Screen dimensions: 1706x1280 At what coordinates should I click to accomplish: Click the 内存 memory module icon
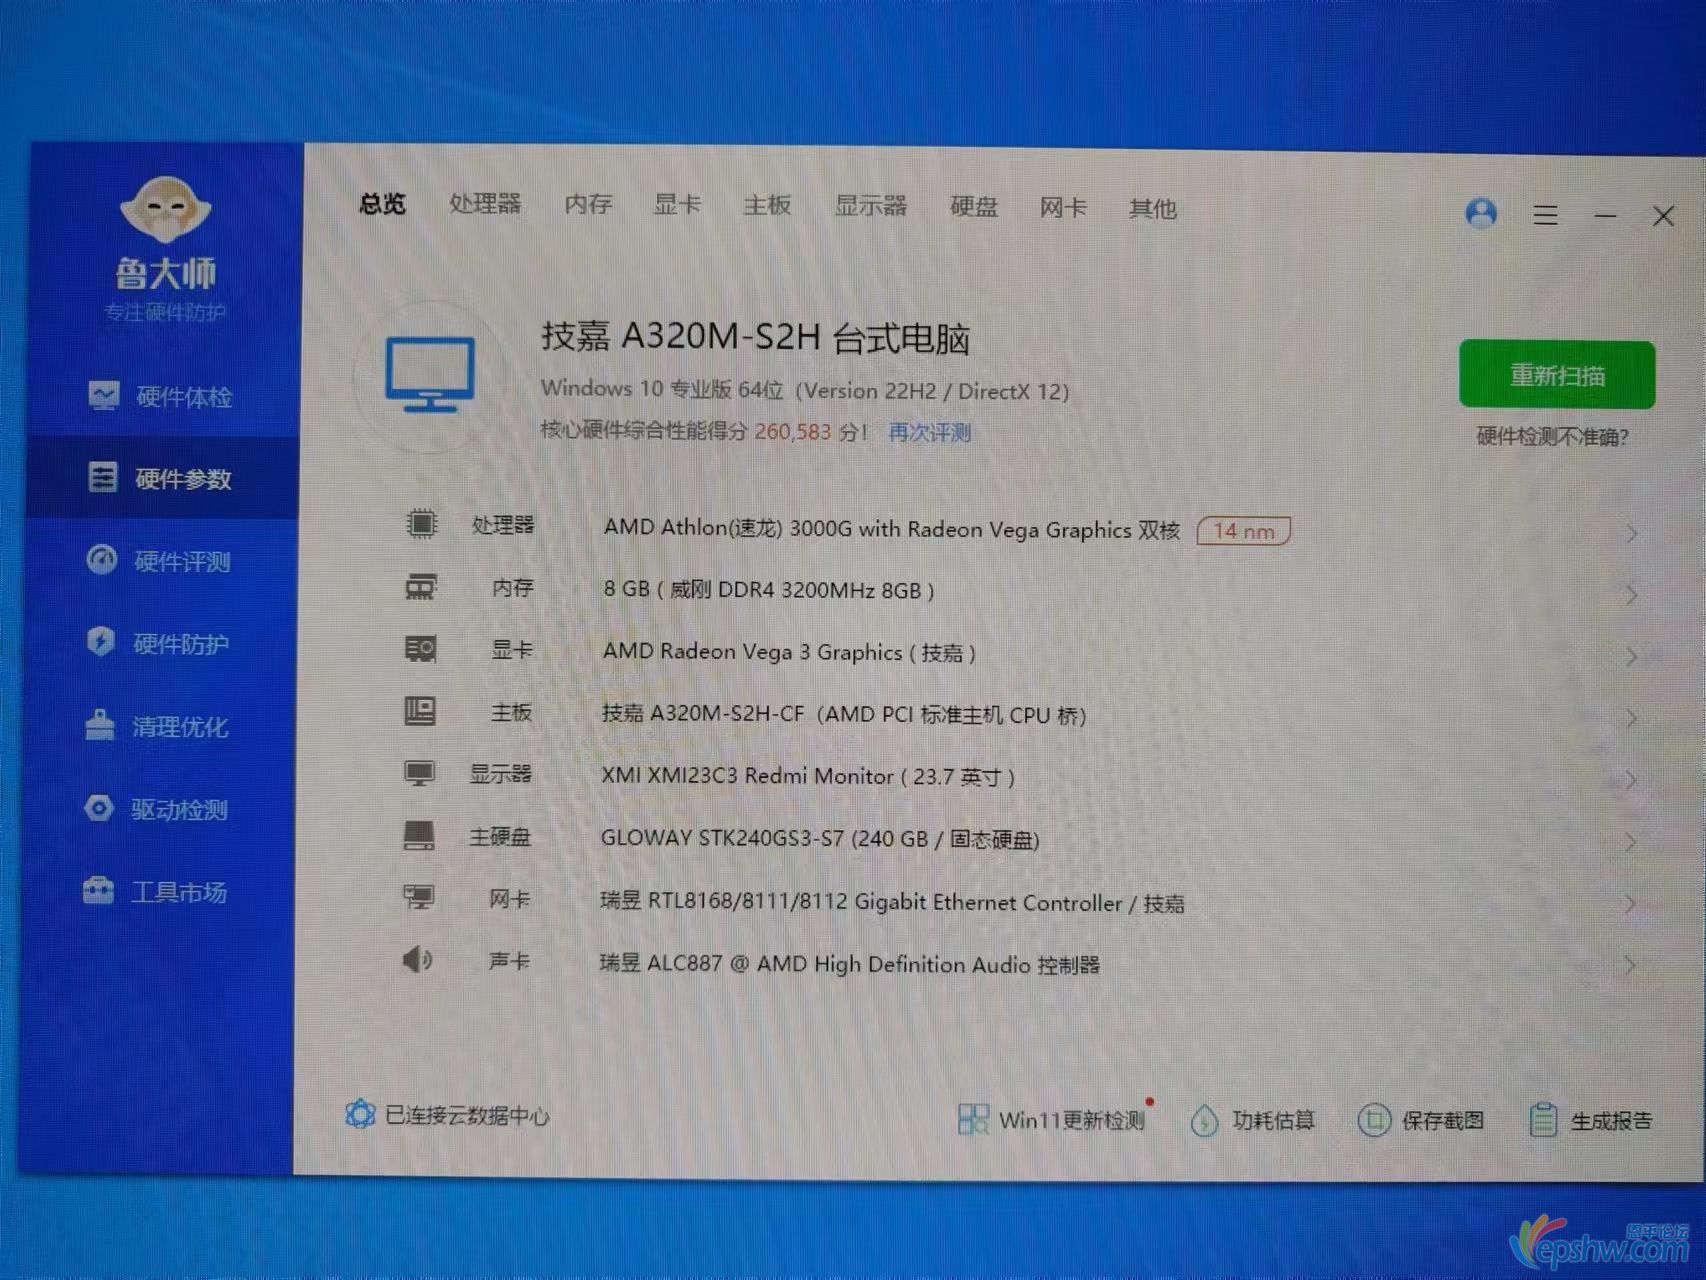(x=421, y=587)
